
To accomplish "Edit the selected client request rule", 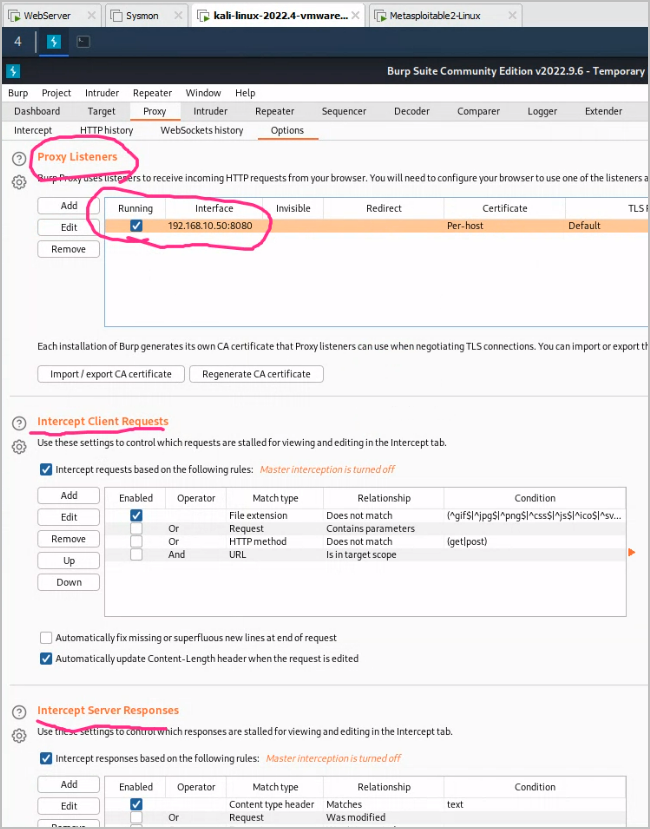I will pyautogui.click(x=69, y=517).
